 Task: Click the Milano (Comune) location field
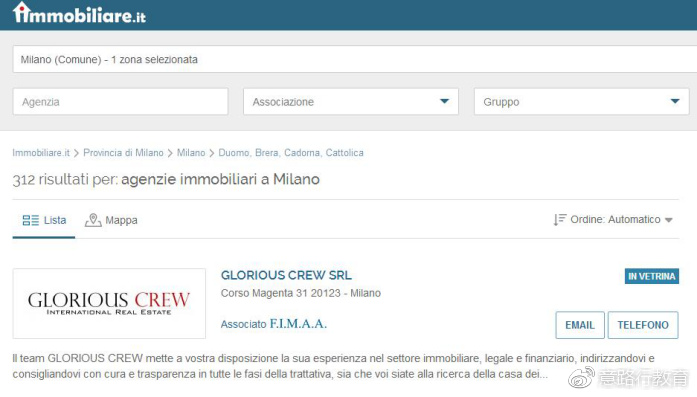[x=355, y=59]
